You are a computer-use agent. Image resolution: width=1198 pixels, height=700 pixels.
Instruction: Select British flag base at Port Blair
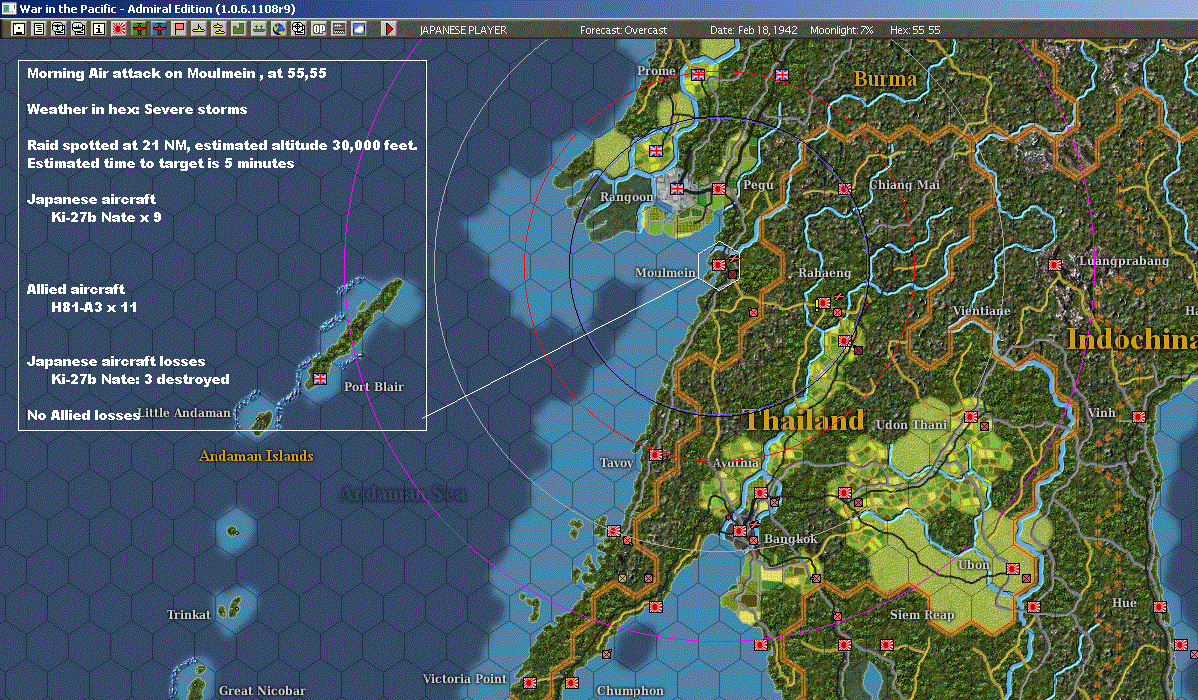pos(320,378)
